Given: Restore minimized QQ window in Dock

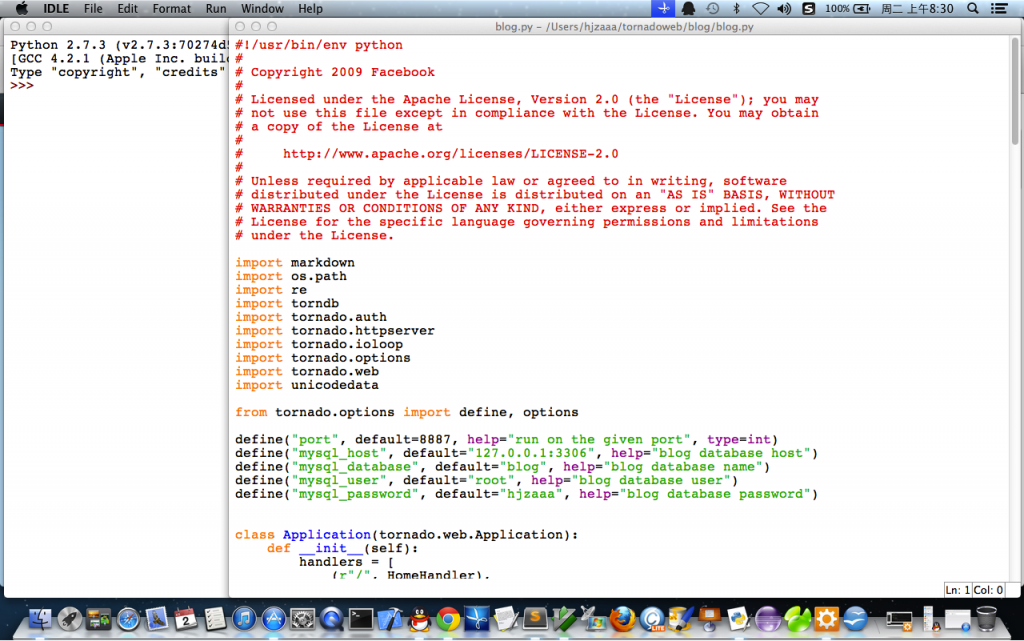Looking at the screenshot, I should [x=929, y=619].
